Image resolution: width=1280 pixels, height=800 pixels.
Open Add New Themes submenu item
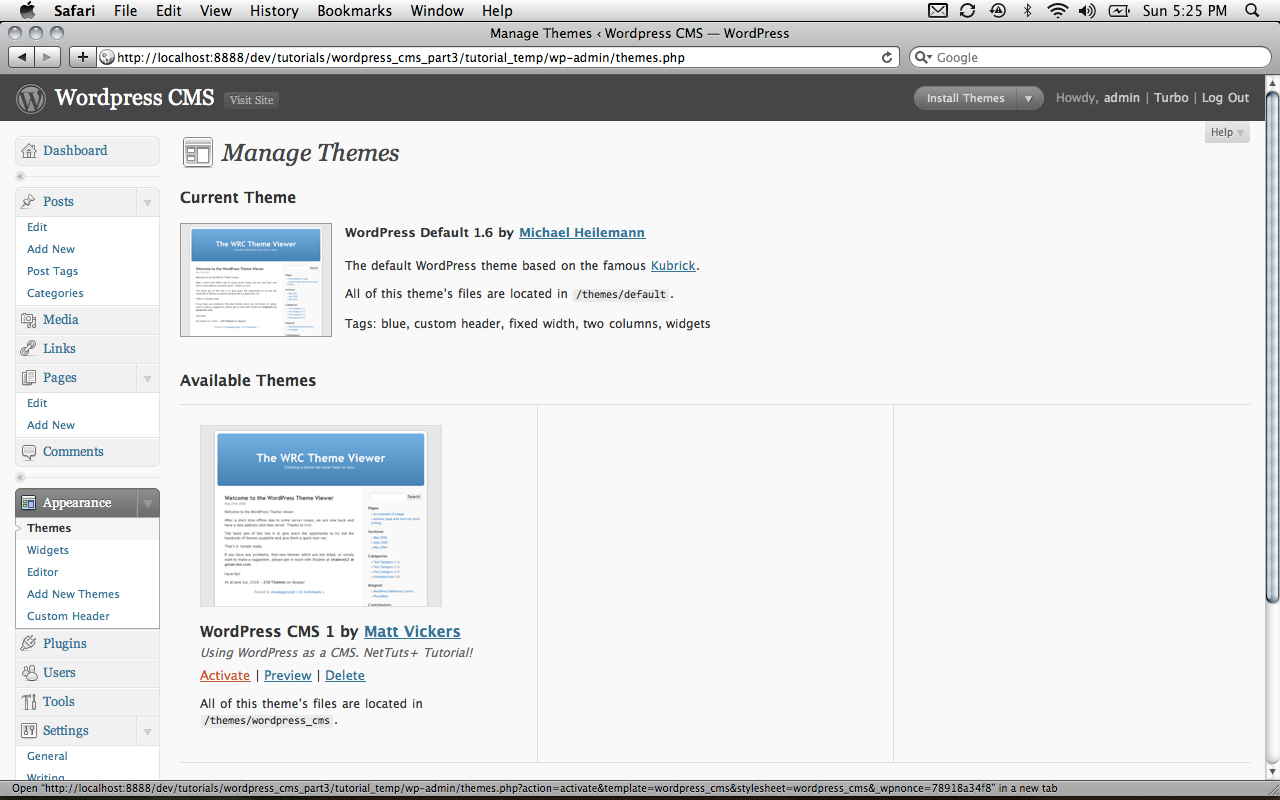pyautogui.click(x=73, y=594)
